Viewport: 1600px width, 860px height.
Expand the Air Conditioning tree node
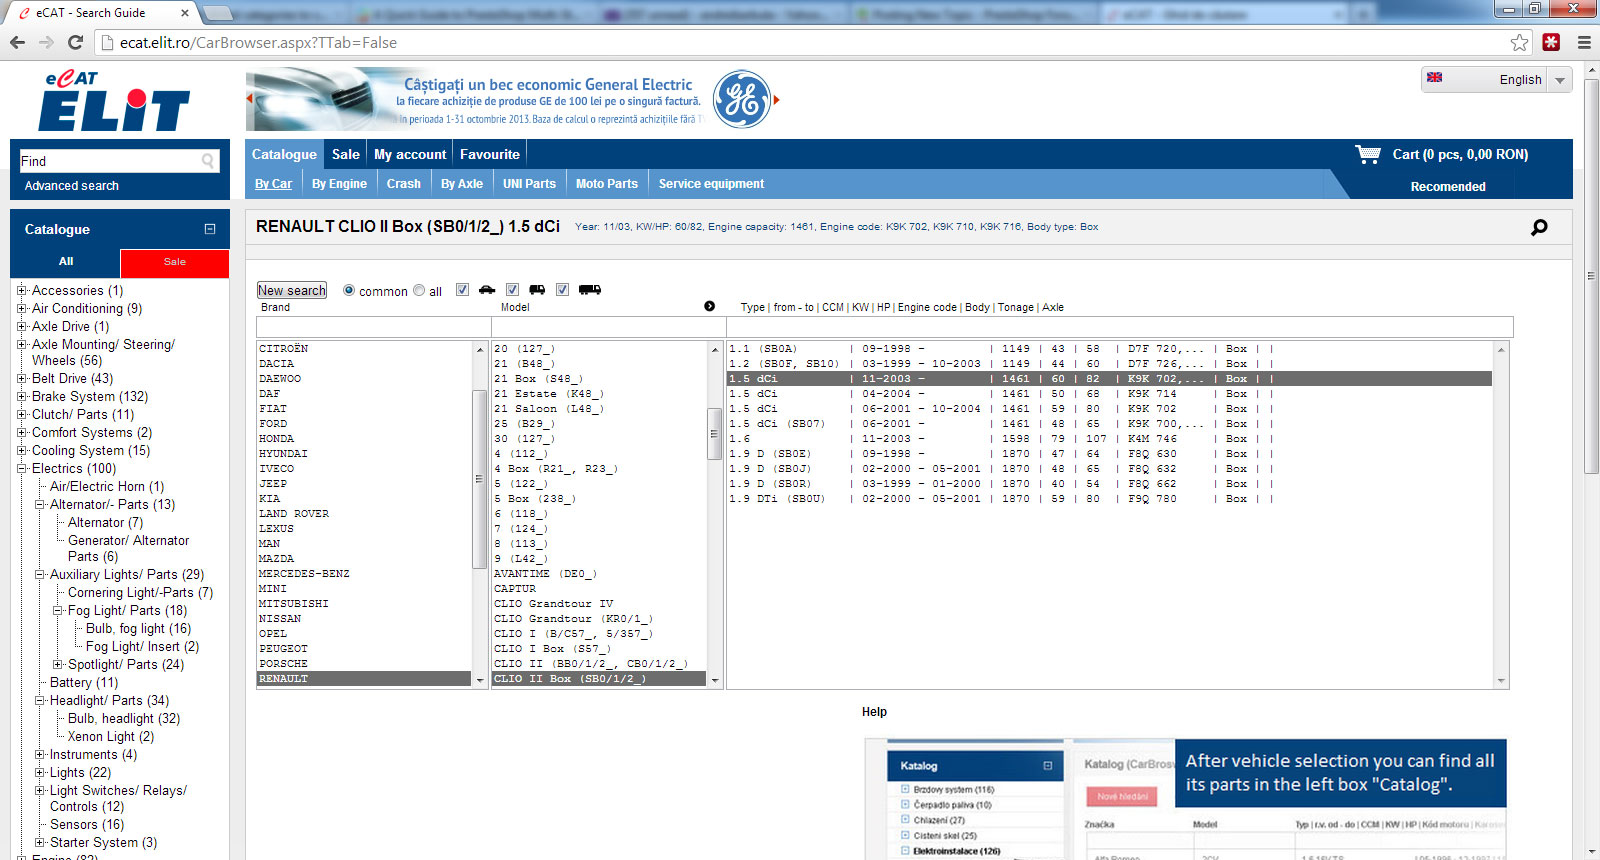pos(22,309)
